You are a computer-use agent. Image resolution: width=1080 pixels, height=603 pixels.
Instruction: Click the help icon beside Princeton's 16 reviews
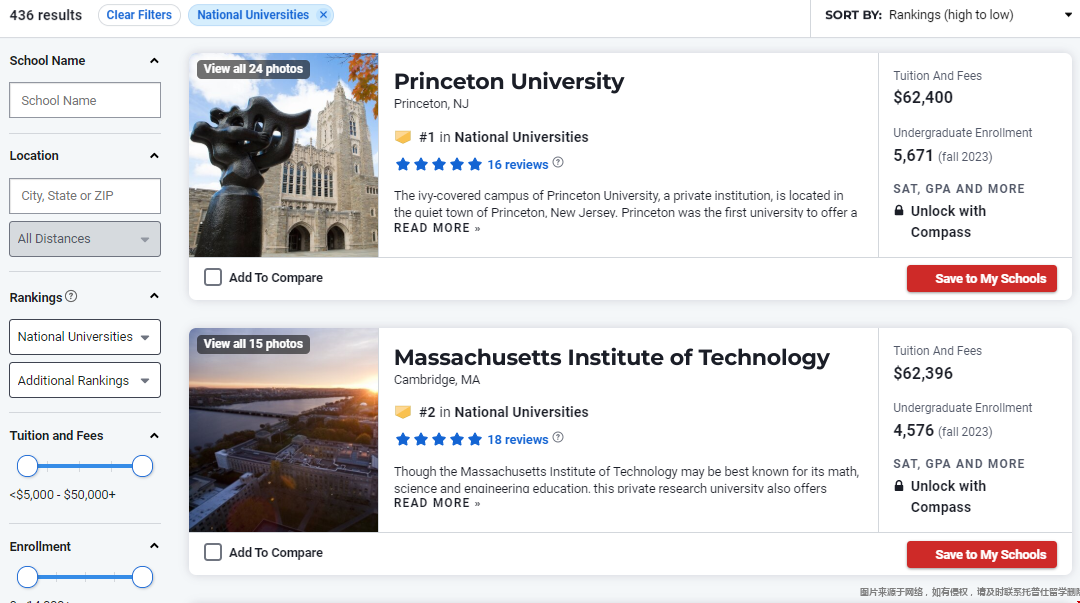pyautogui.click(x=558, y=163)
